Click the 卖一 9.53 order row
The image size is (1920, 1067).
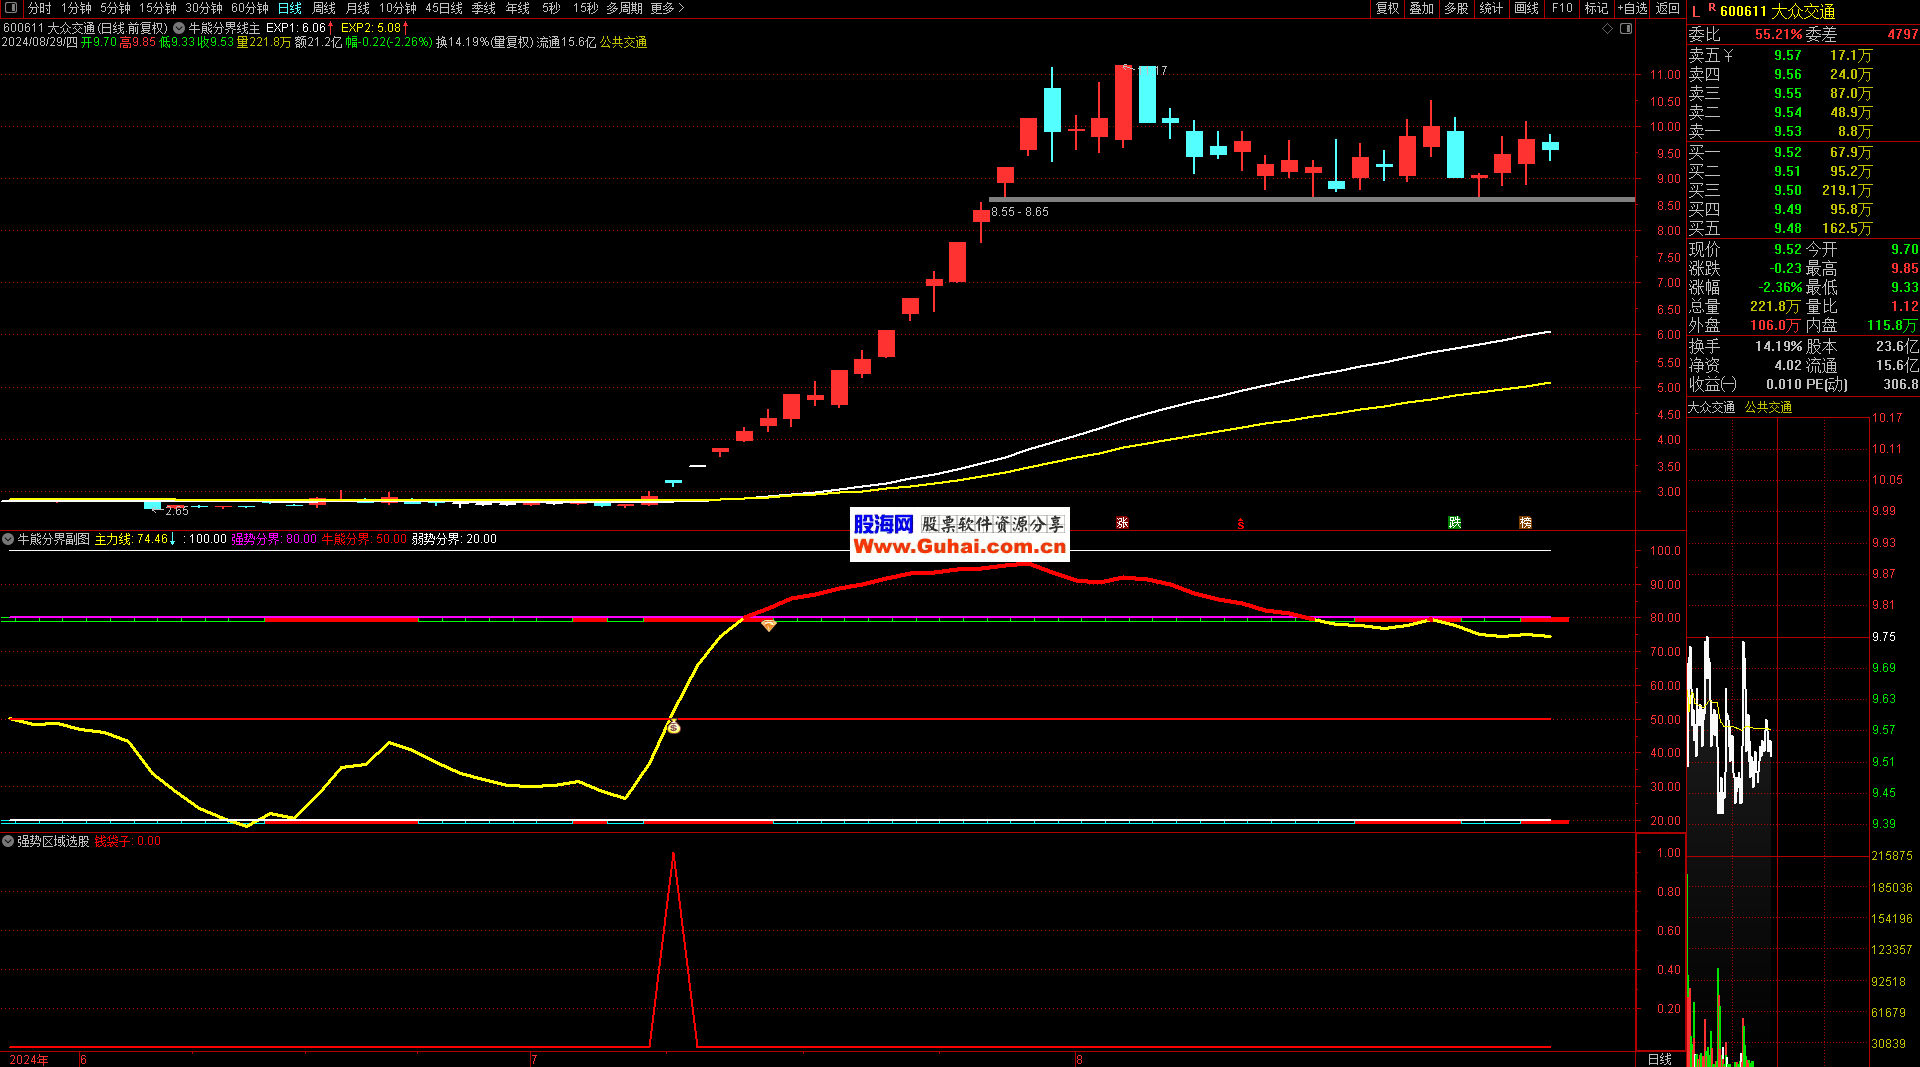1803,131
